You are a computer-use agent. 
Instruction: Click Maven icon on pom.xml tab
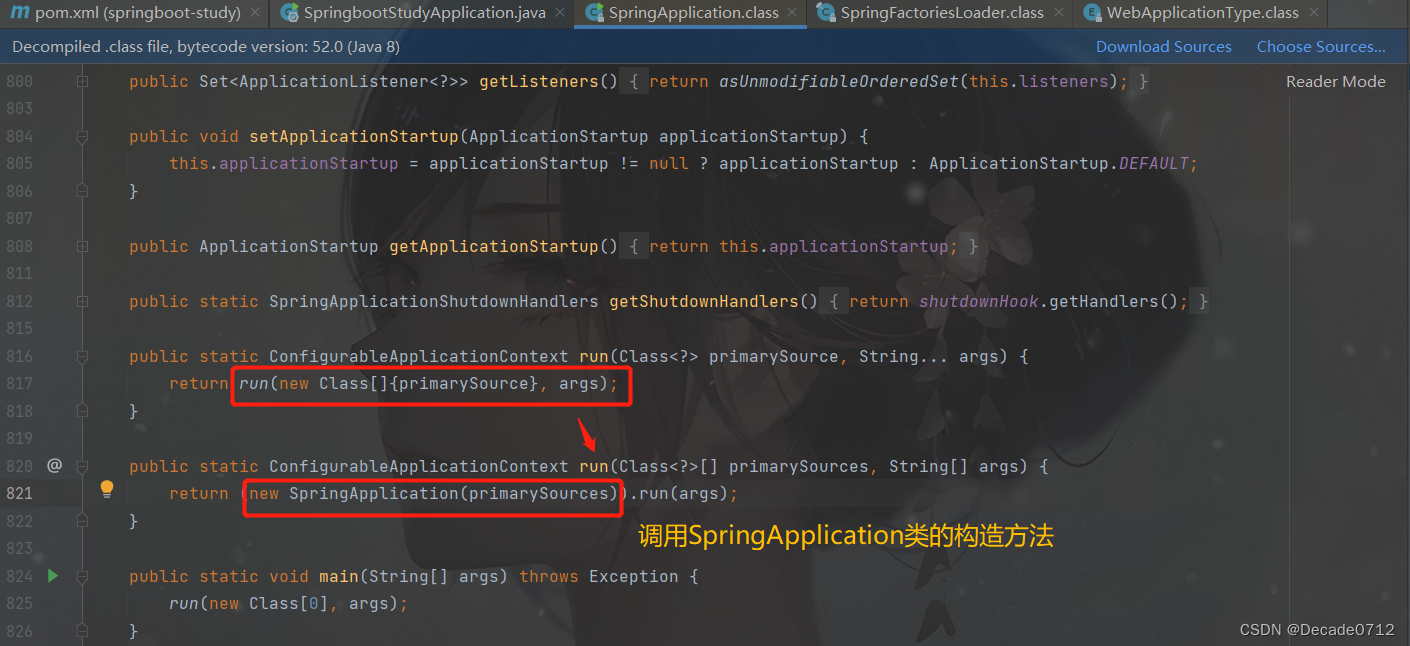pyautogui.click(x=19, y=13)
